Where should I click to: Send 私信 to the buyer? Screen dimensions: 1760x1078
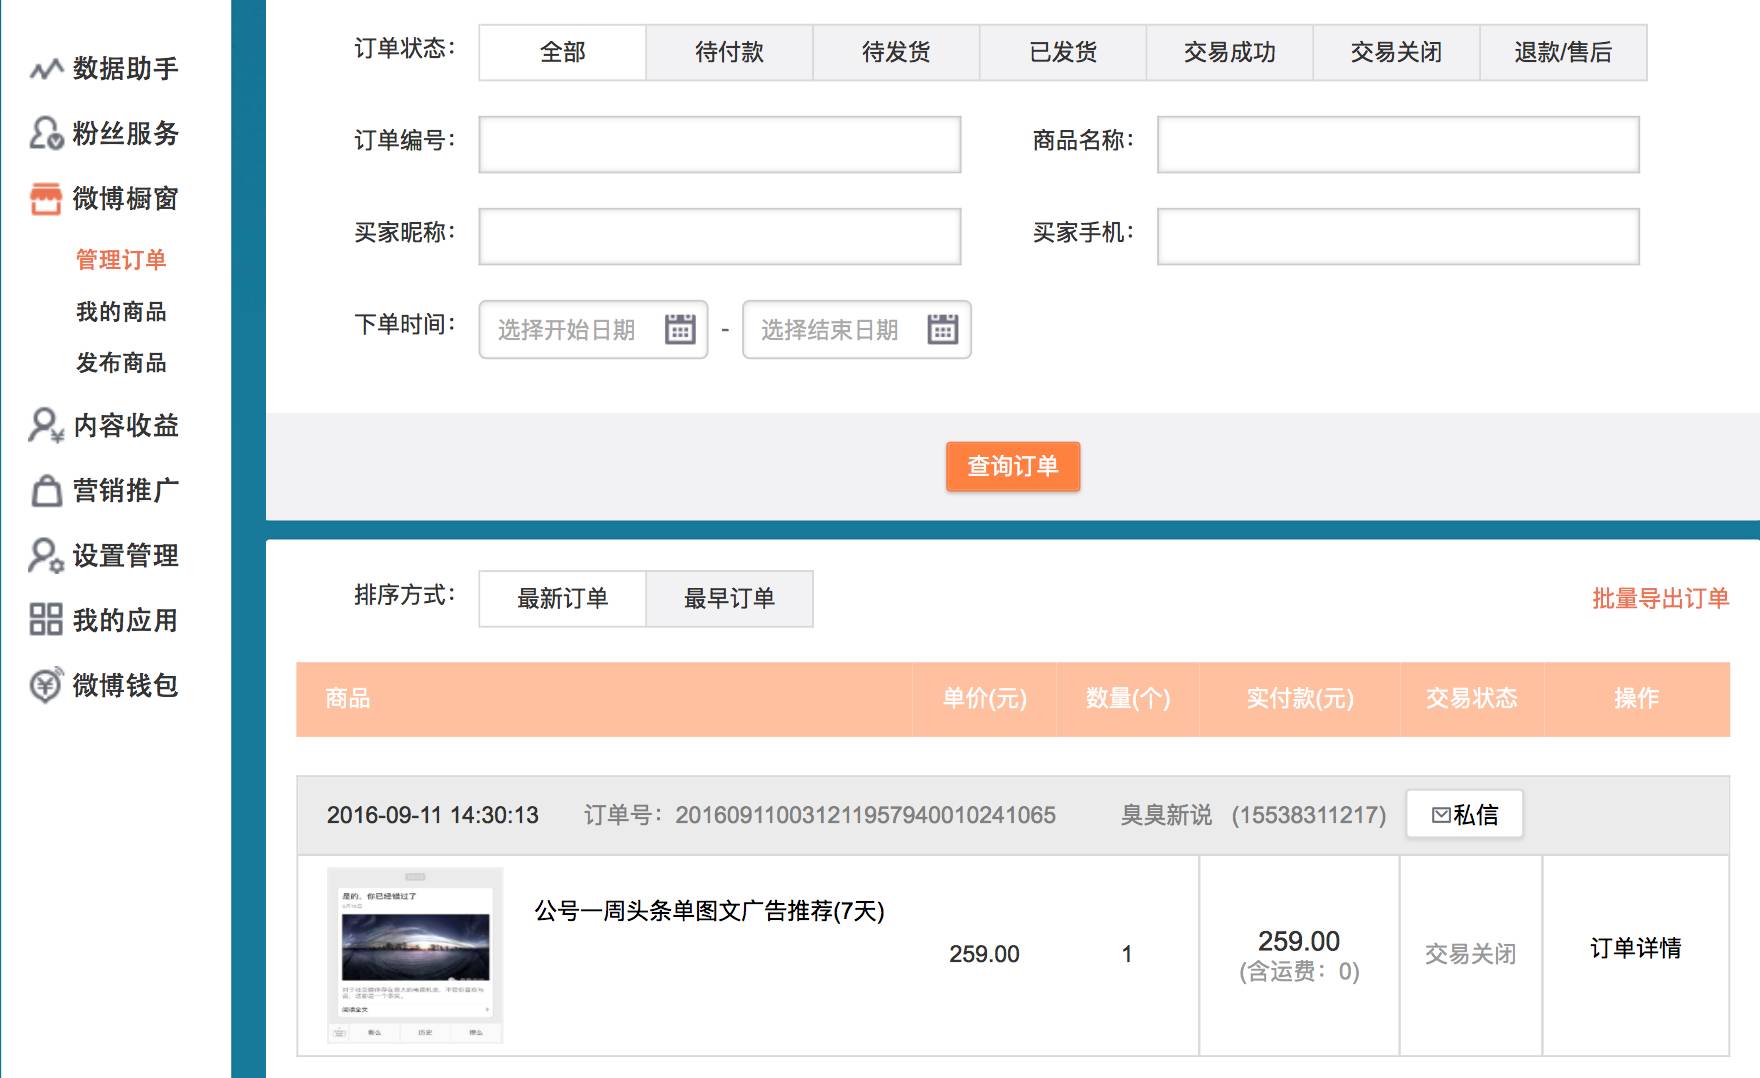coord(1464,814)
